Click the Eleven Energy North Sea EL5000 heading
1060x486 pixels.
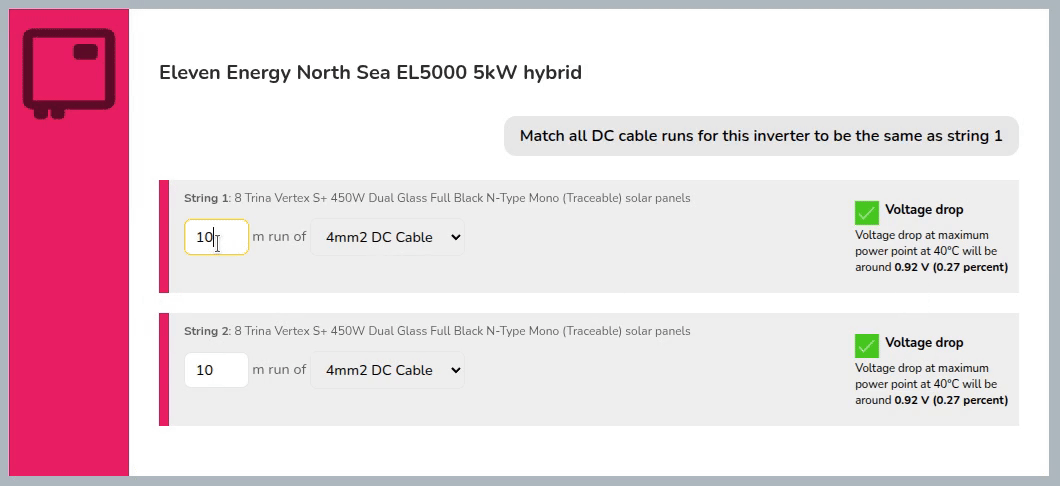tap(370, 73)
